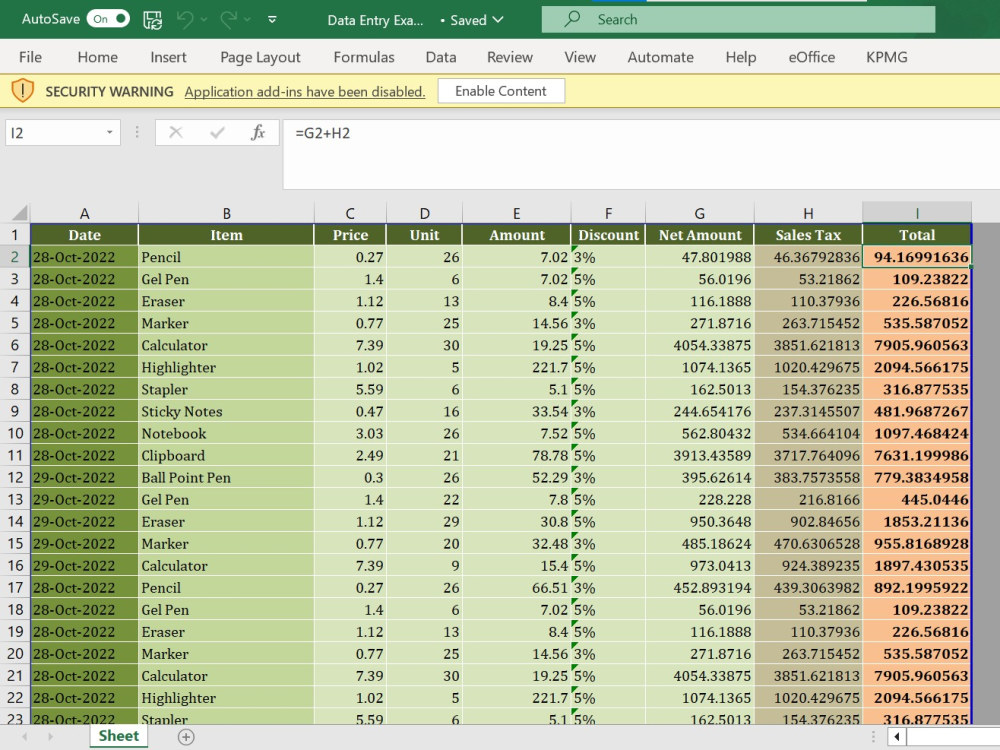Select column H header

pos(808,213)
